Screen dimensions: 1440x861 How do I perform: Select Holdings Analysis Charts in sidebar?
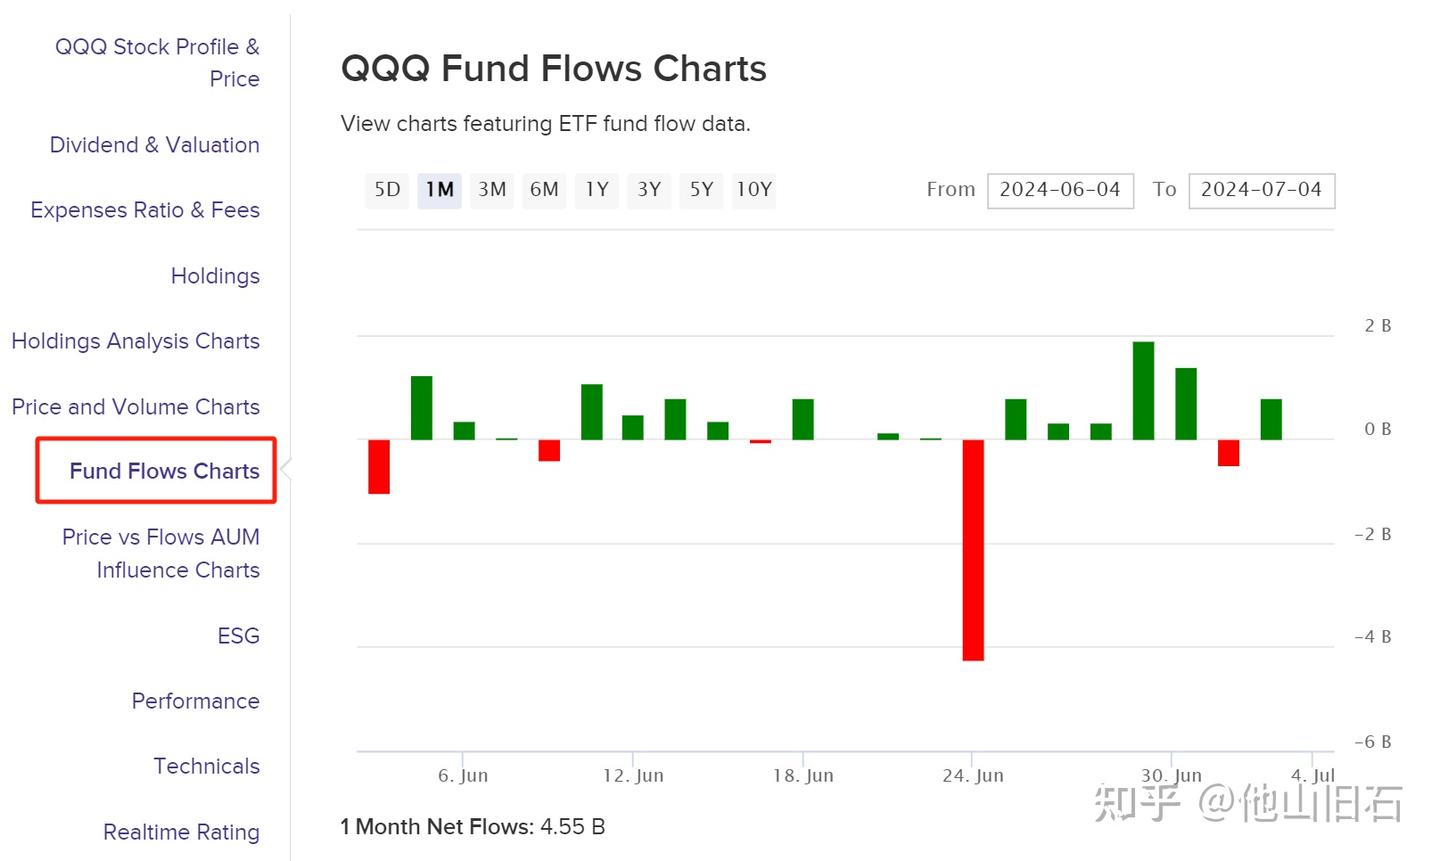pos(136,341)
